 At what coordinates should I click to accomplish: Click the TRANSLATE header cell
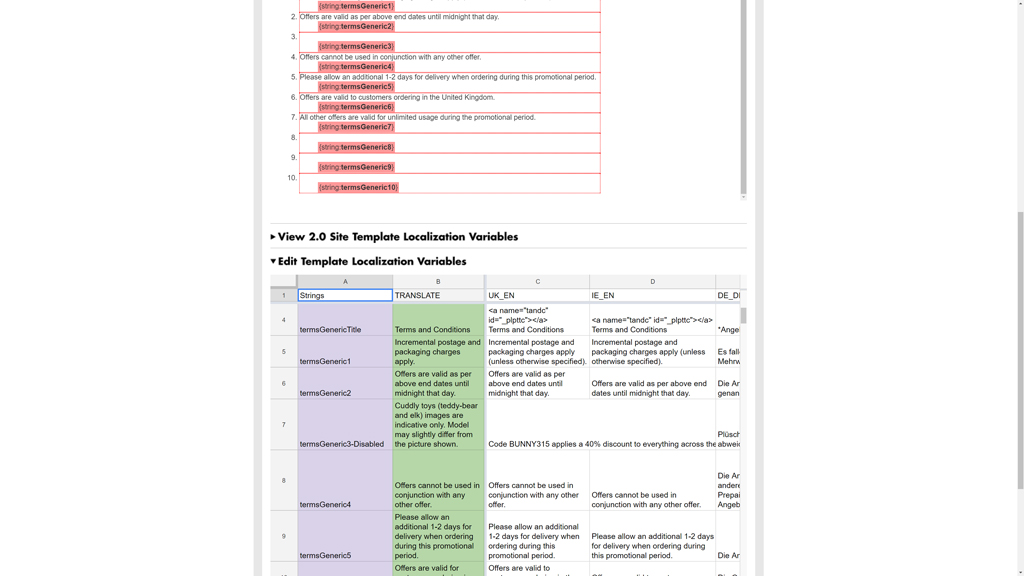click(x=438, y=295)
